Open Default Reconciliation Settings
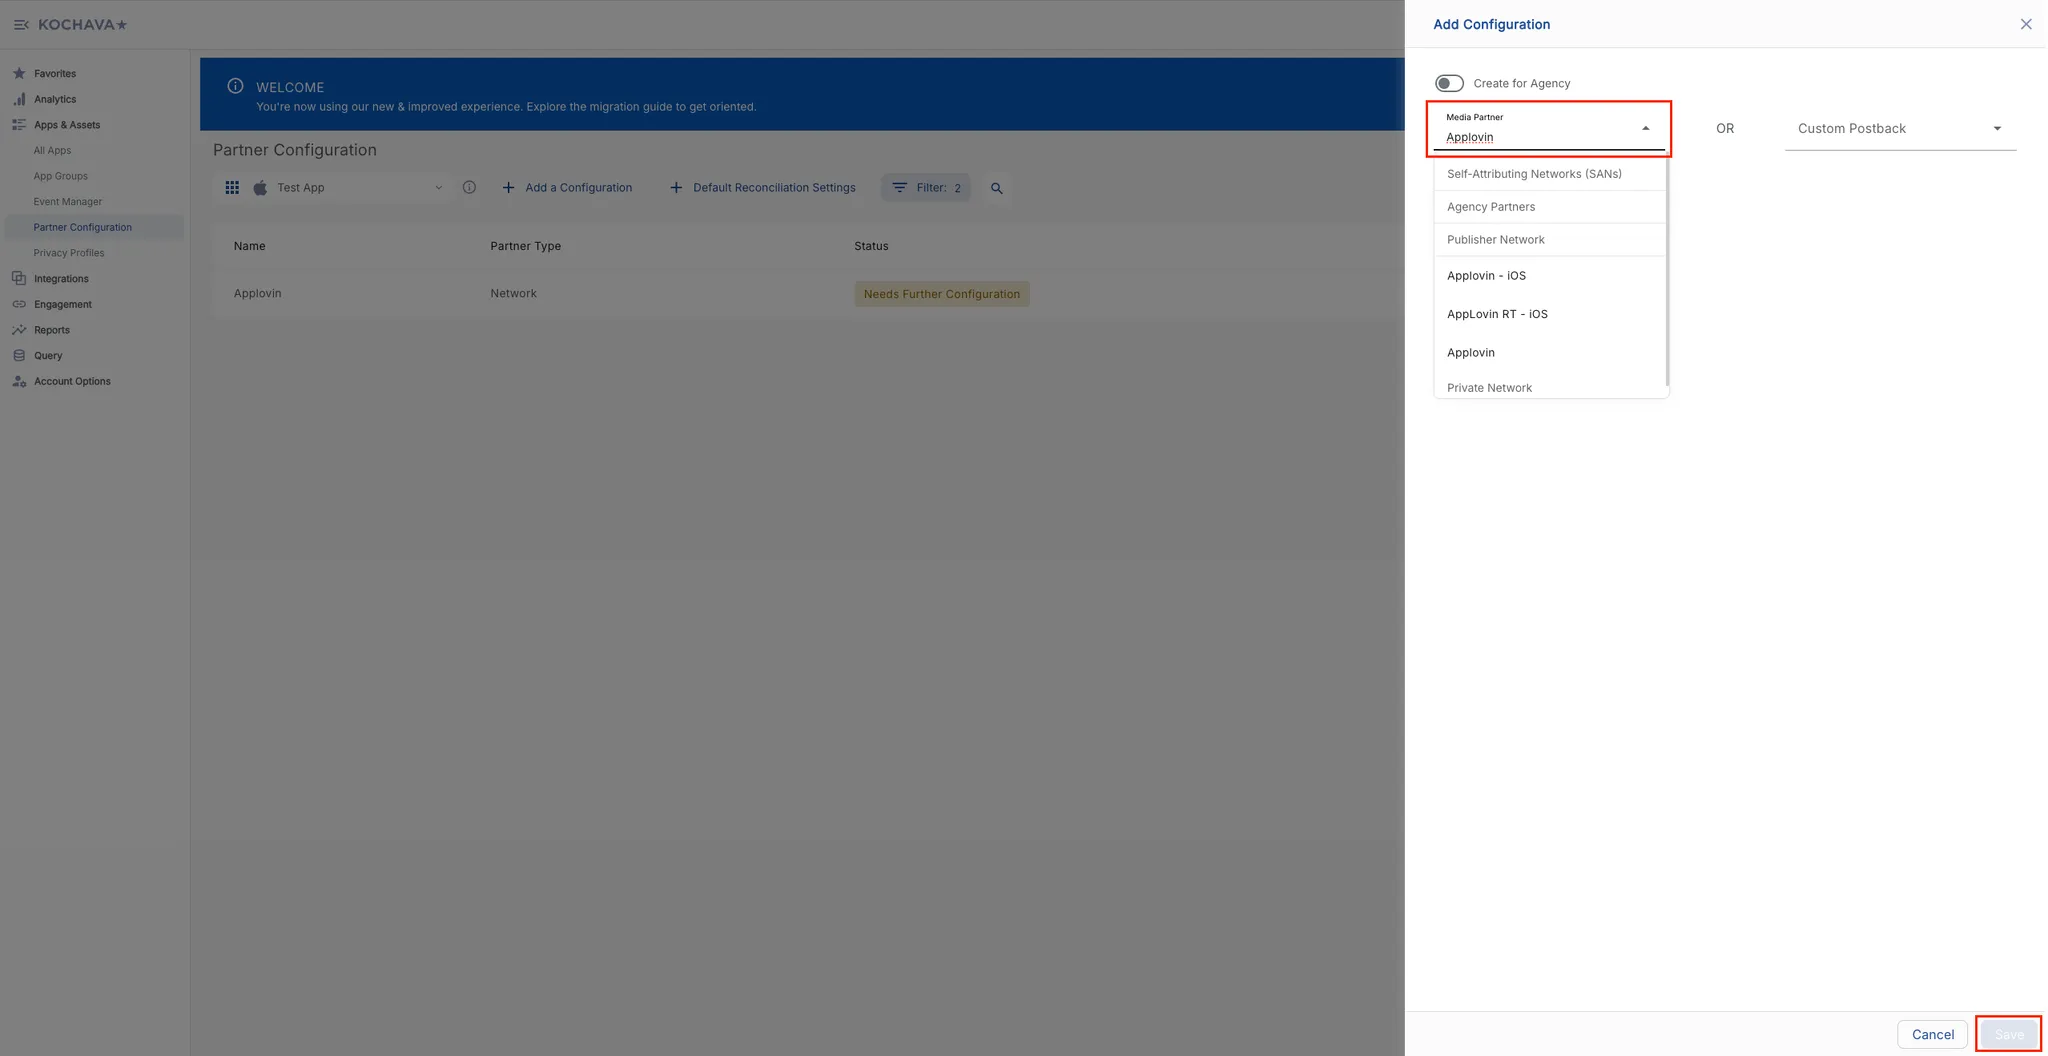Viewport: 2048px width, 1056px height. [762, 187]
